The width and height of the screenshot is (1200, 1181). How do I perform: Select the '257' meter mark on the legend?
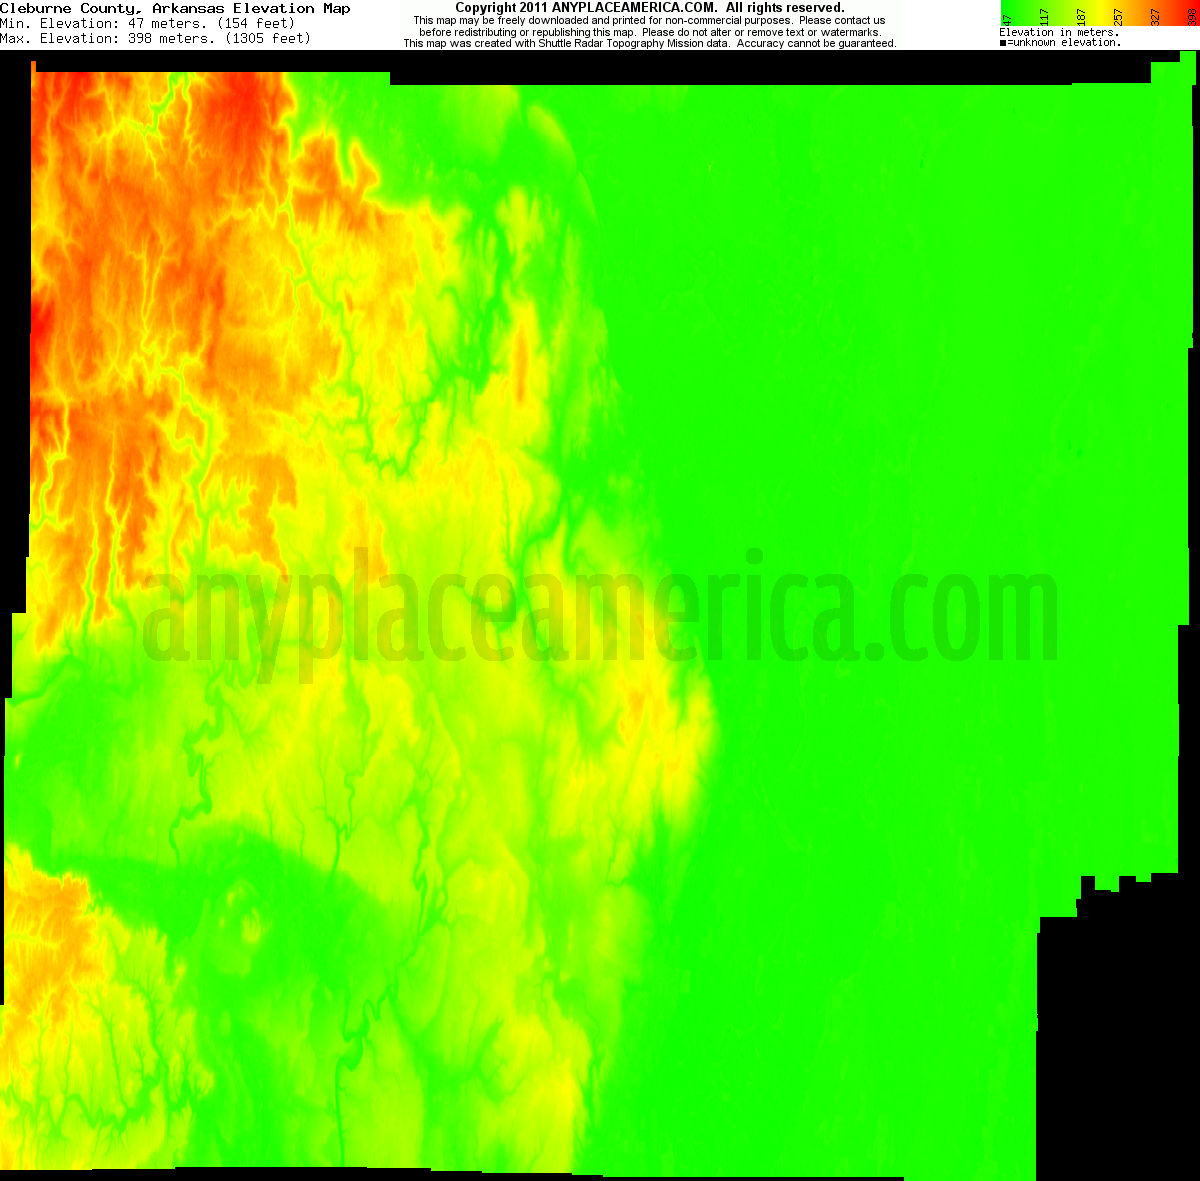tap(1117, 17)
